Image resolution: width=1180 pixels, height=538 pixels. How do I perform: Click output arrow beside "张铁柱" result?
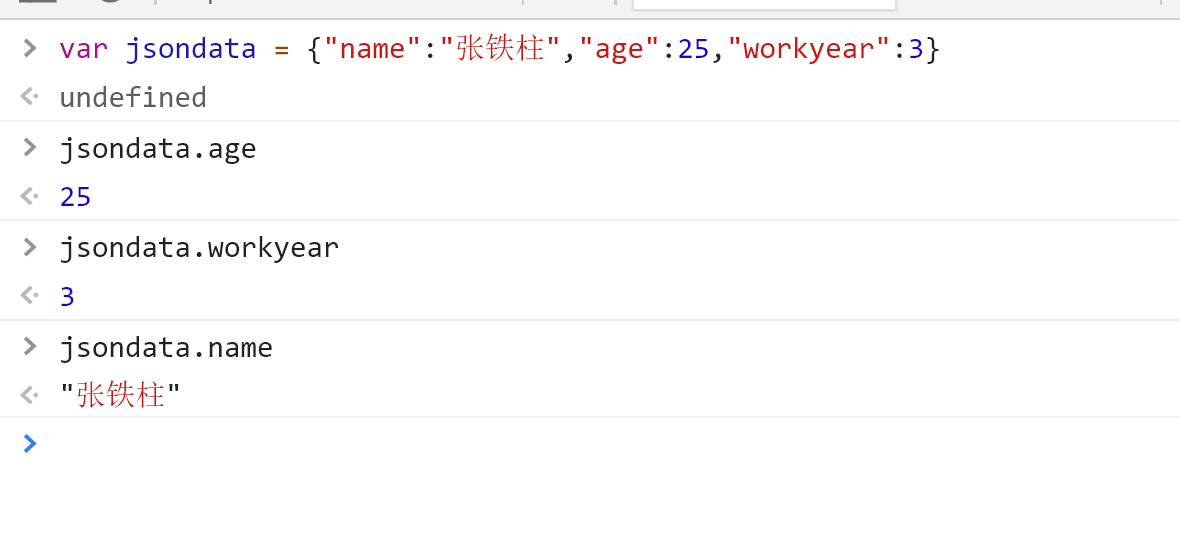[30, 395]
